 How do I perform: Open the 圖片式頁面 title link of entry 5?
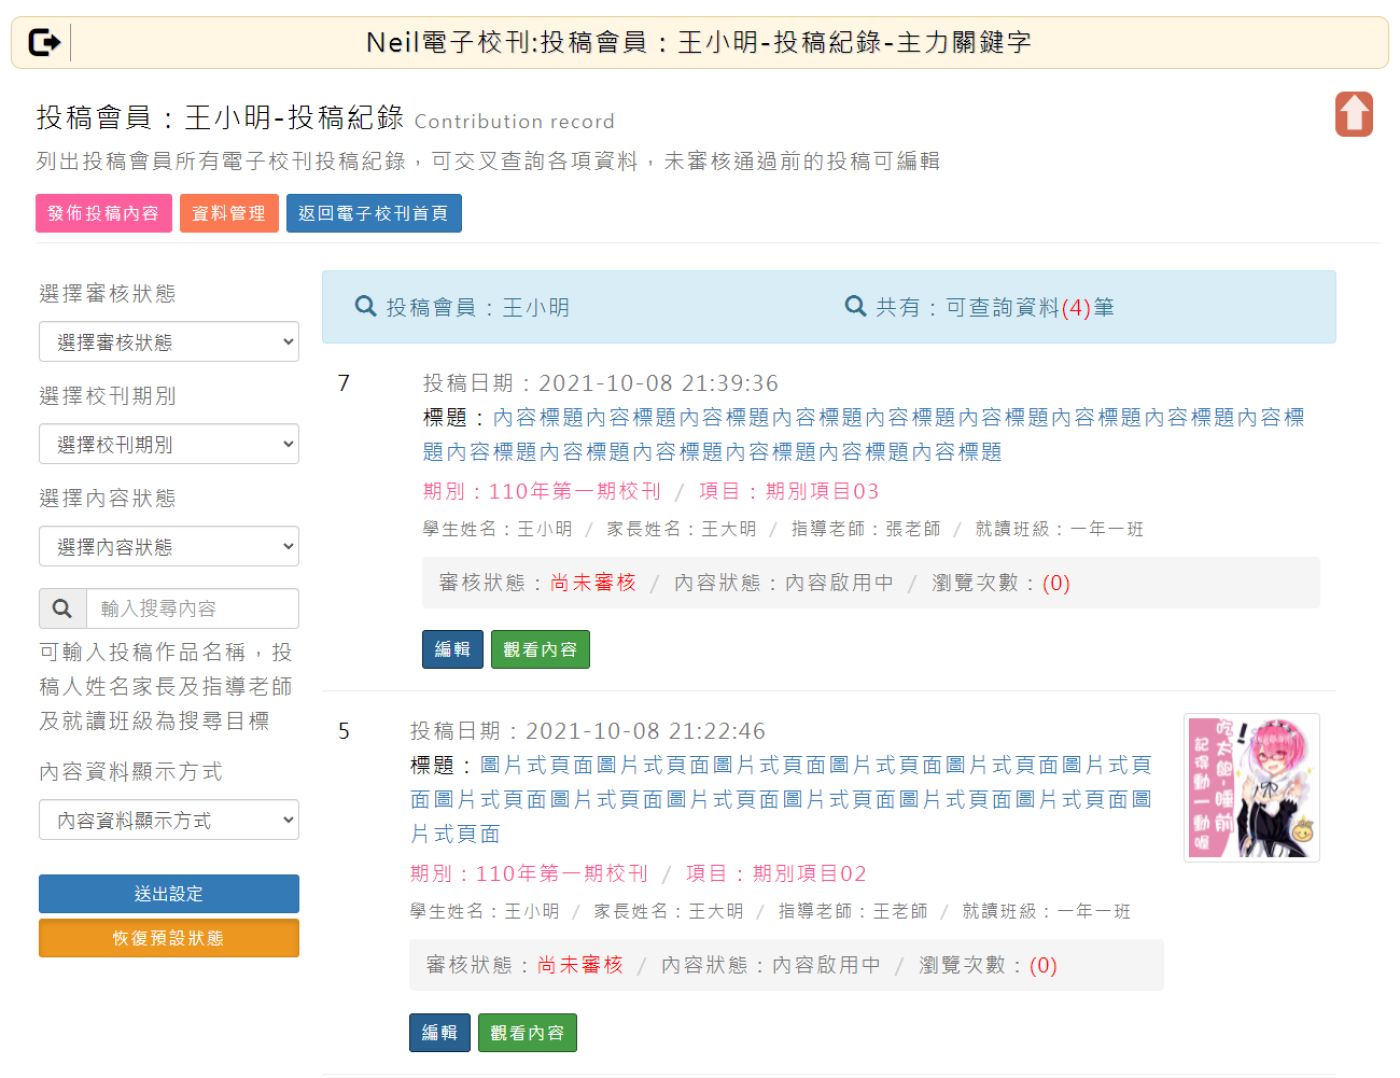click(x=780, y=799)
